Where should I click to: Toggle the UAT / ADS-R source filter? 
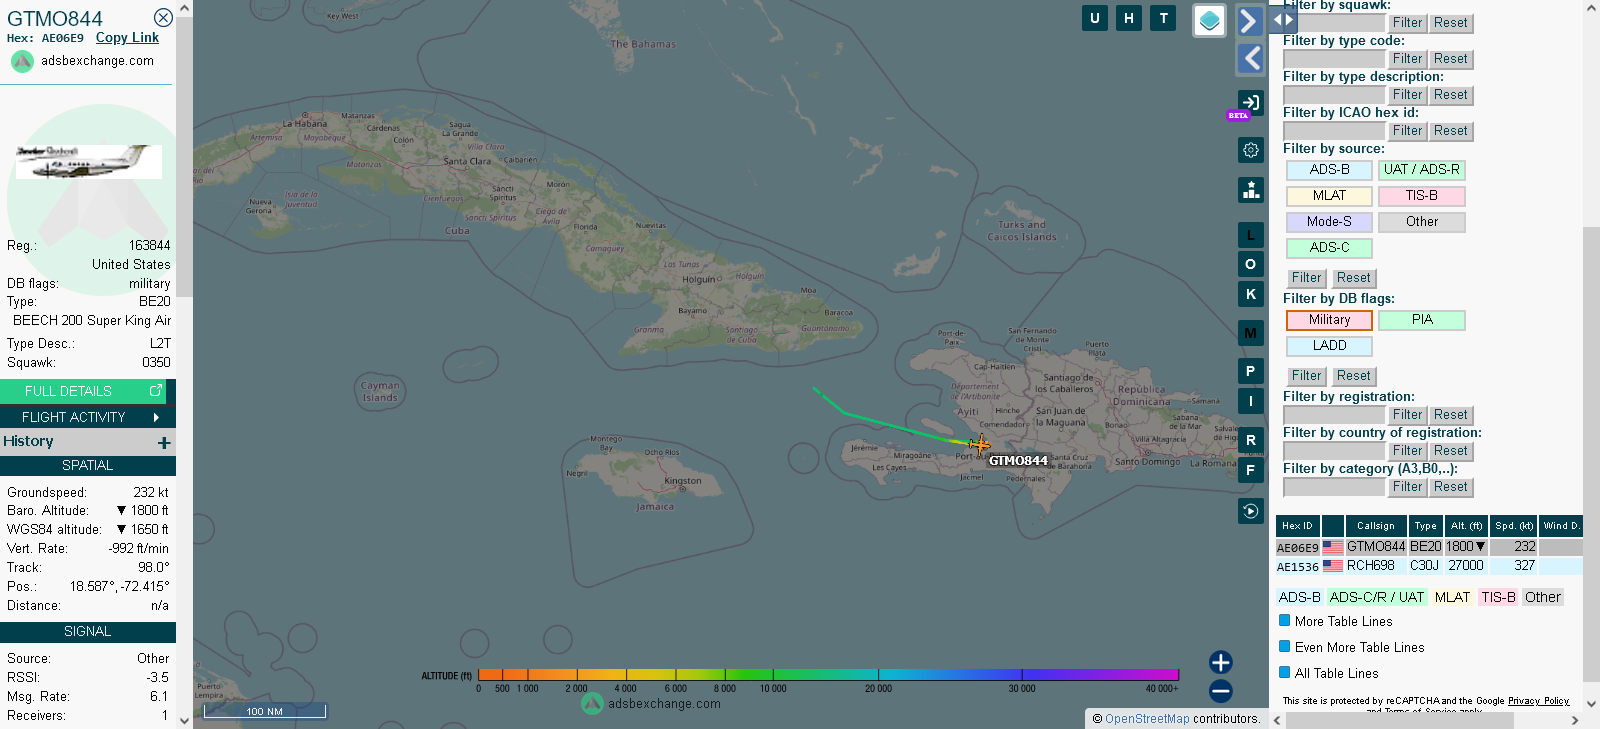coord(1421,170)
